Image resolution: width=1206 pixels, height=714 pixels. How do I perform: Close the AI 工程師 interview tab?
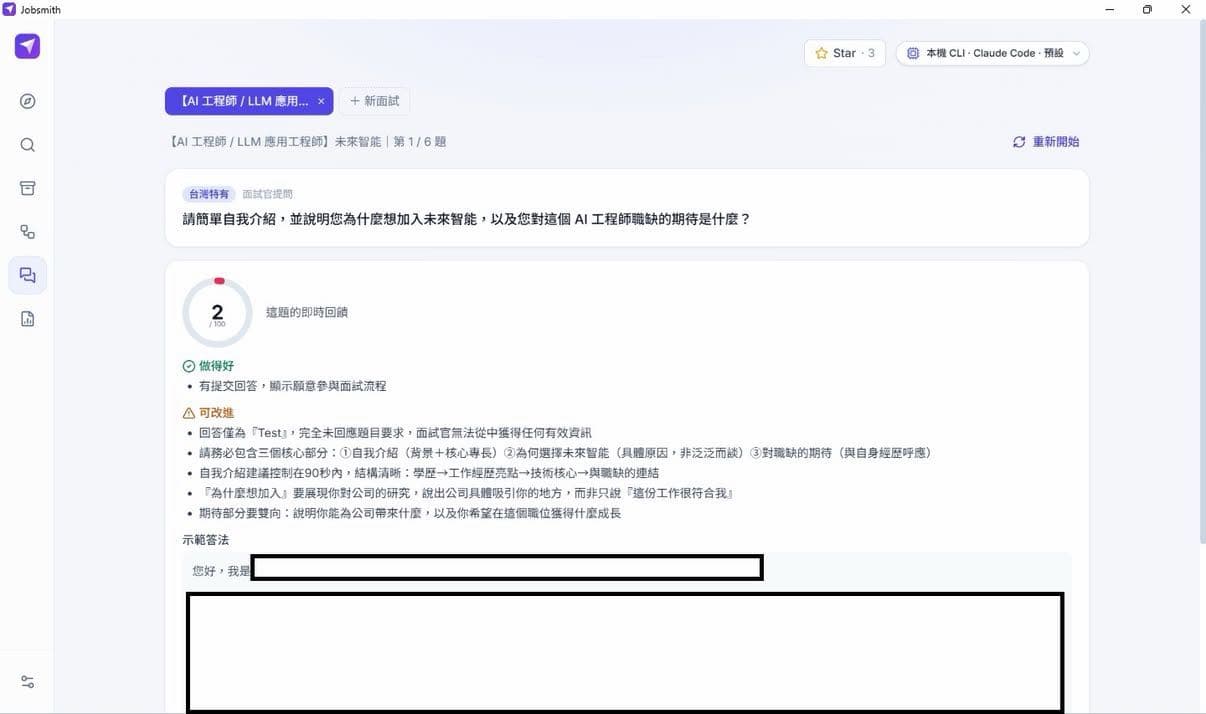click(x=321, y=101)
